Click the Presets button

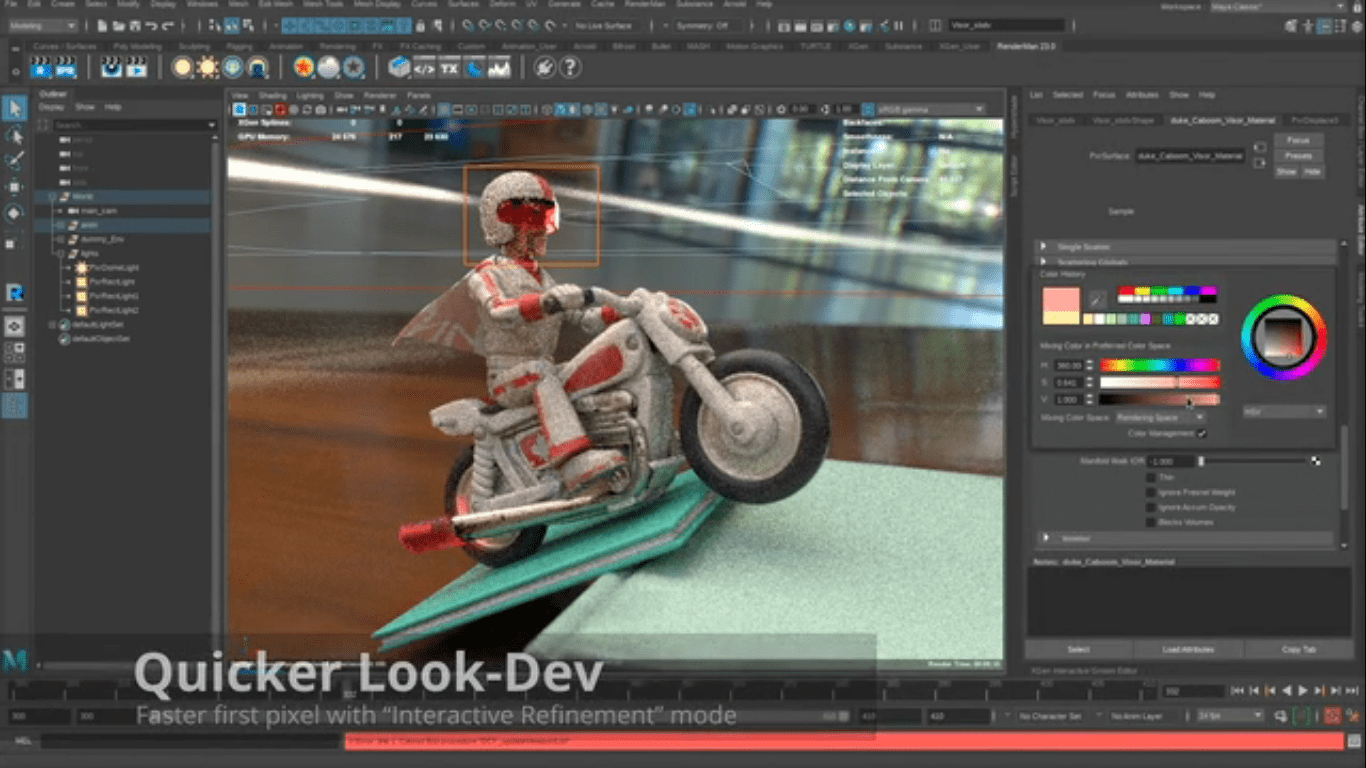pyautogui.click(x=1298, y=156)
